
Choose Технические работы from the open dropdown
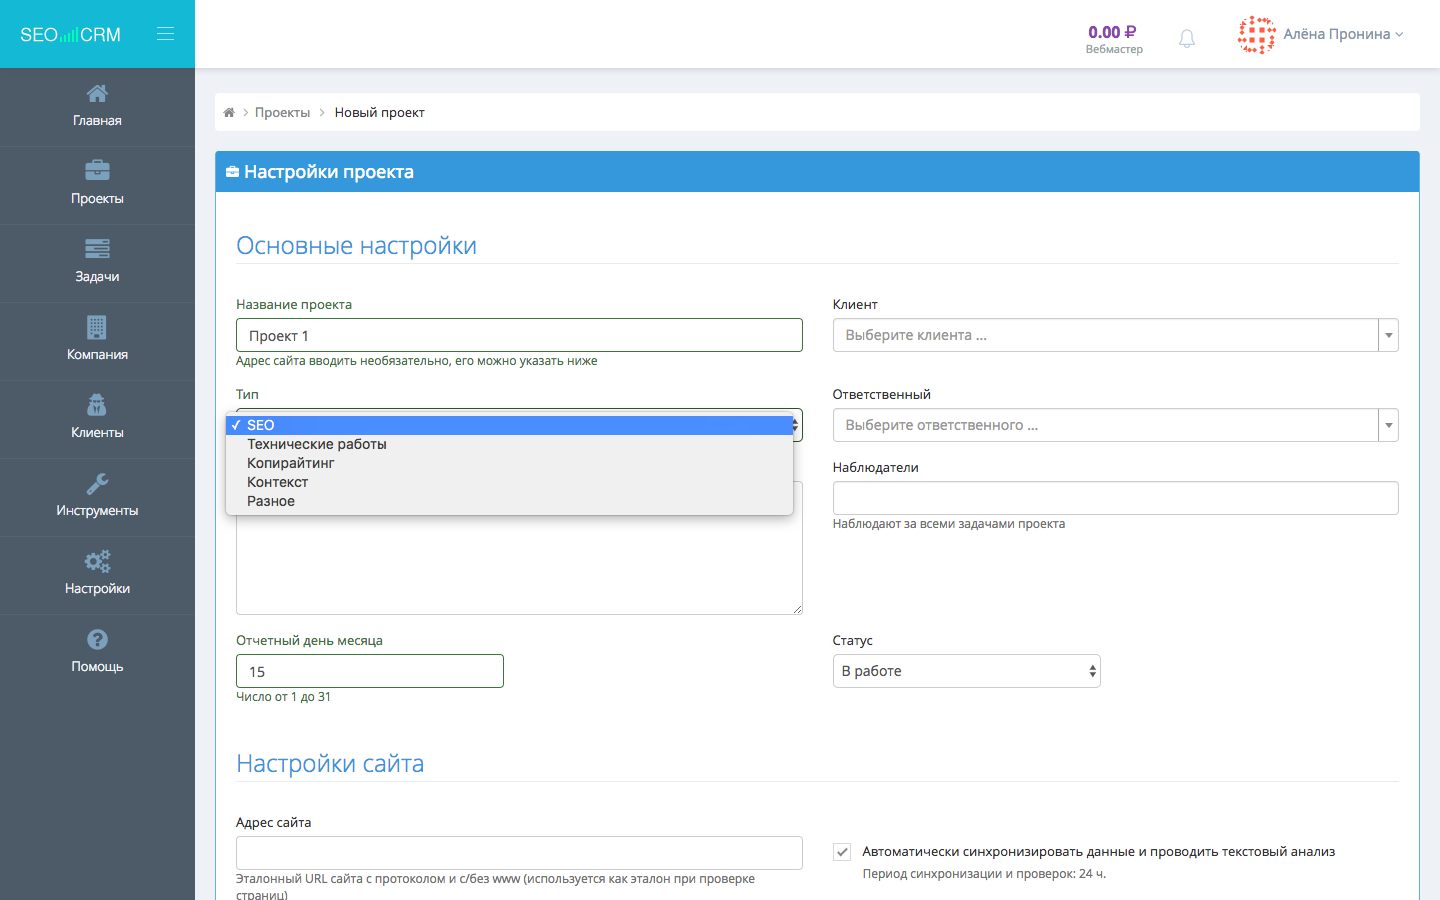point(317,444)
